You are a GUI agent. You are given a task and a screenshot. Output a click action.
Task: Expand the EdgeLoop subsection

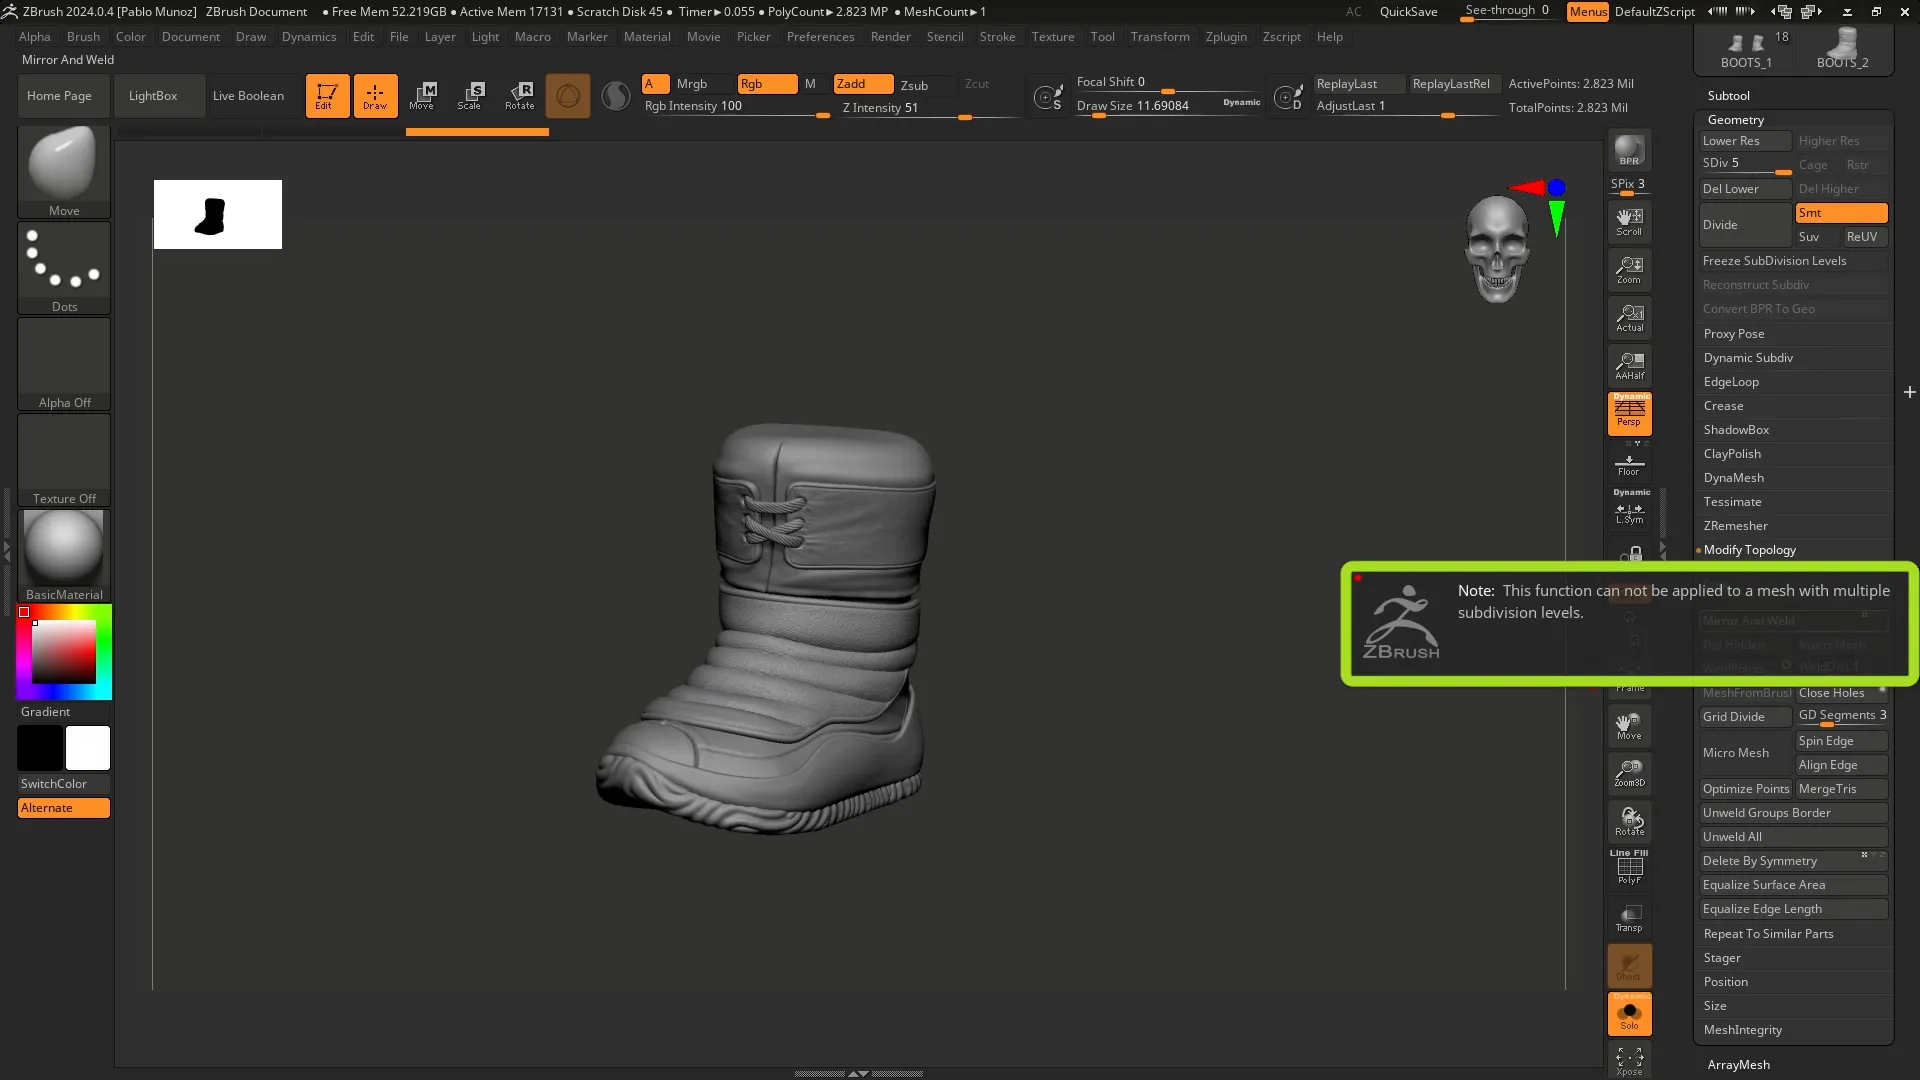[1731, 382]
